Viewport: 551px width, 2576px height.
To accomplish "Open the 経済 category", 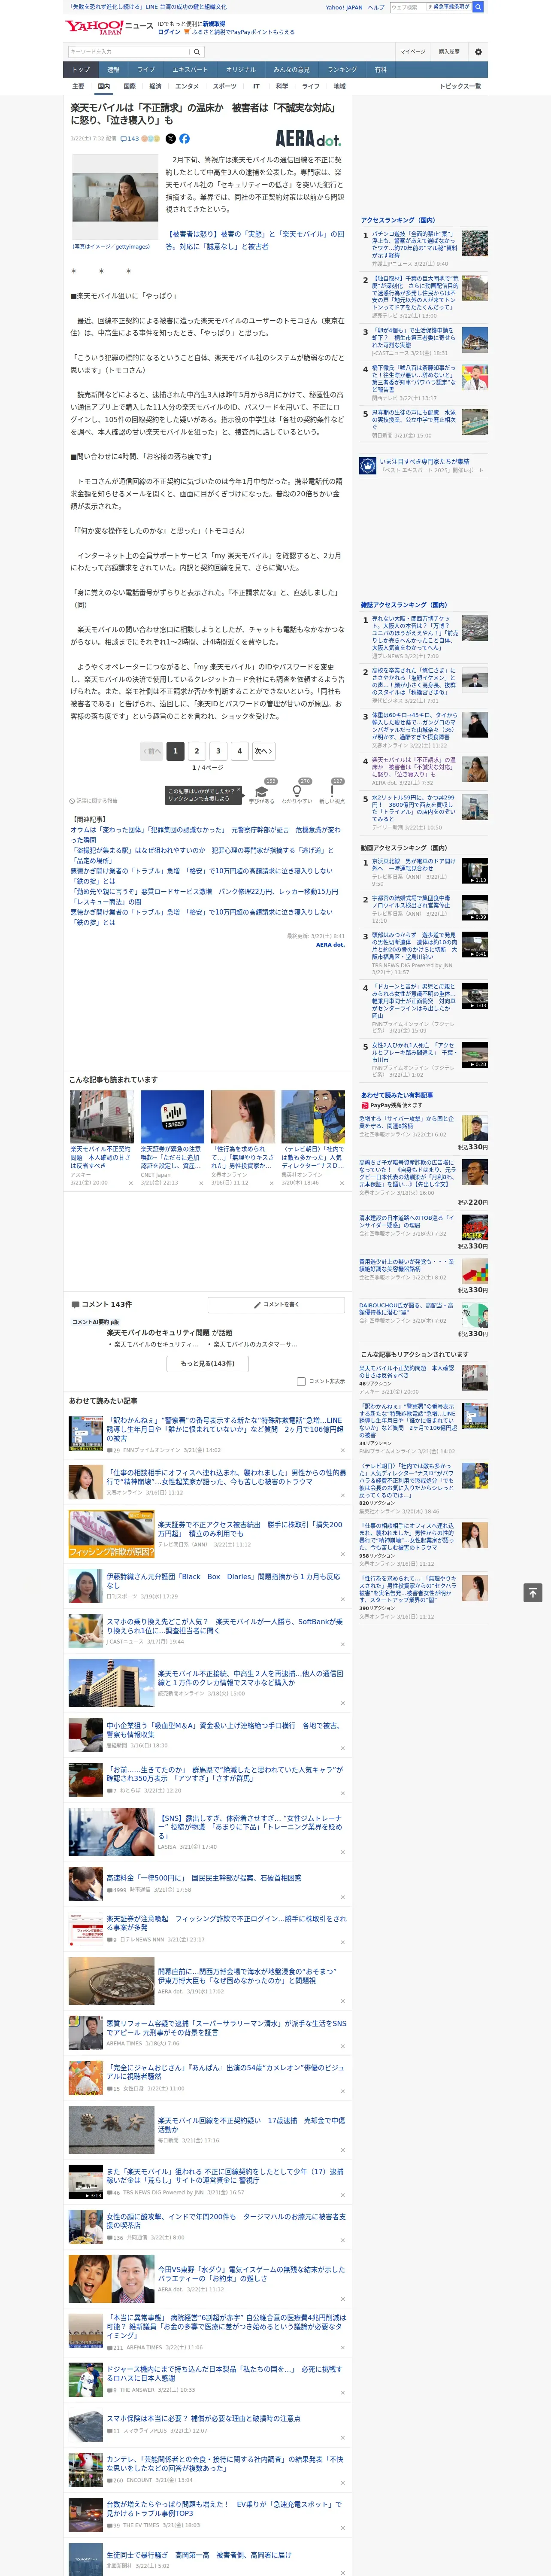I will 155,86.
